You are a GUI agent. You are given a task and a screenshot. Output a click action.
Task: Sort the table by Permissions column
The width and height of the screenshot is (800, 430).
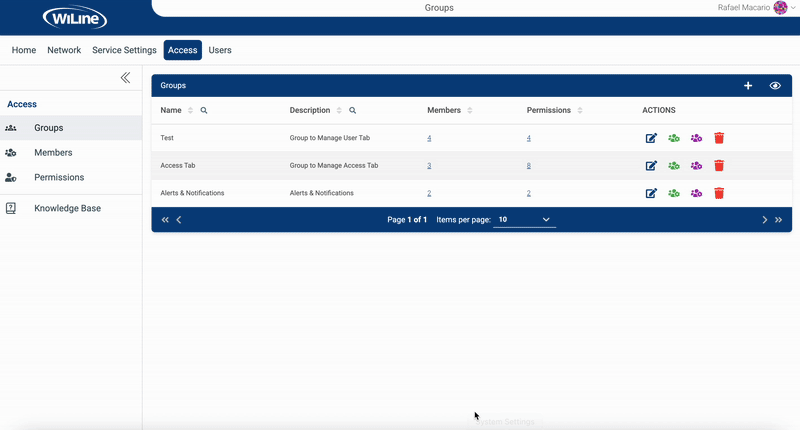(580, 110)
